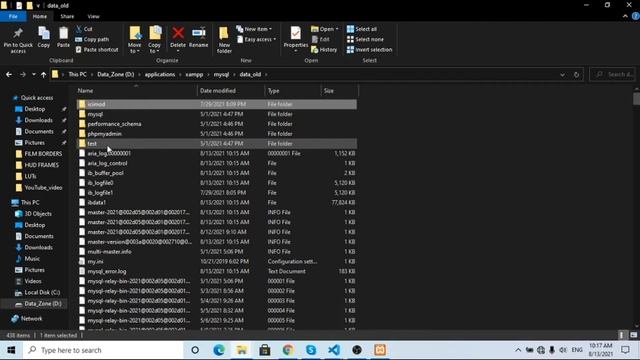Screen dimensions: 640x360
Task: Collapse the ribbon with the chevron
Action: coord(625,16)
